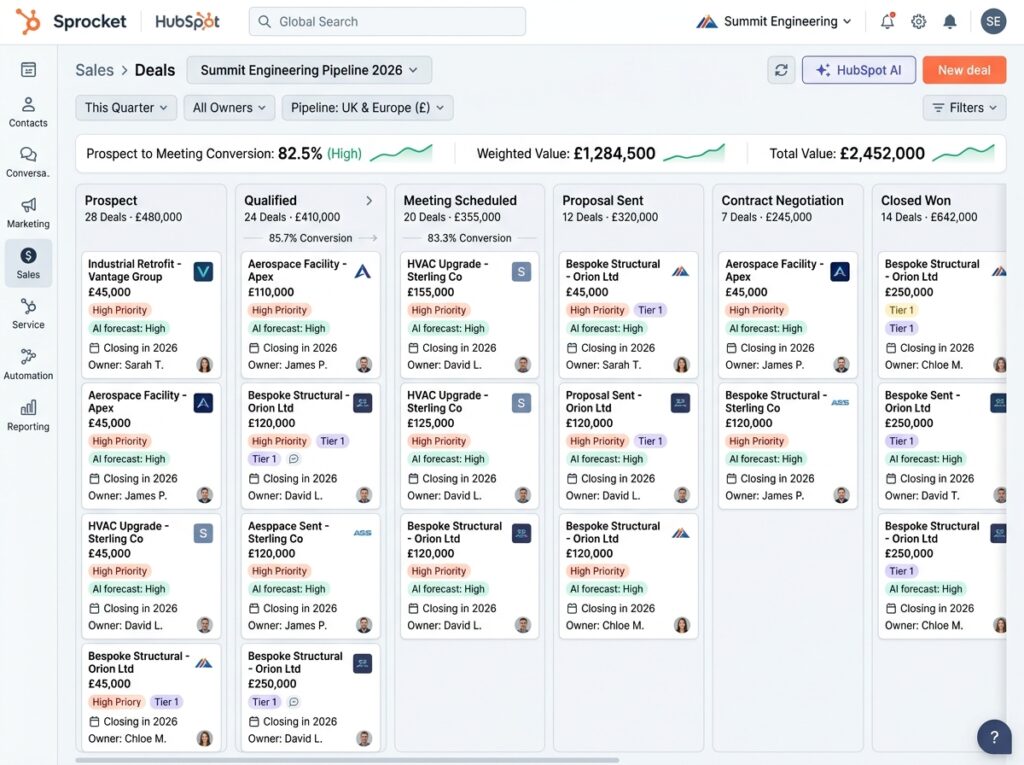Click the Meeting Scheduled column header
Image resolution: width=1024 pixels, height=765 pixels.
tap(460, 201)
